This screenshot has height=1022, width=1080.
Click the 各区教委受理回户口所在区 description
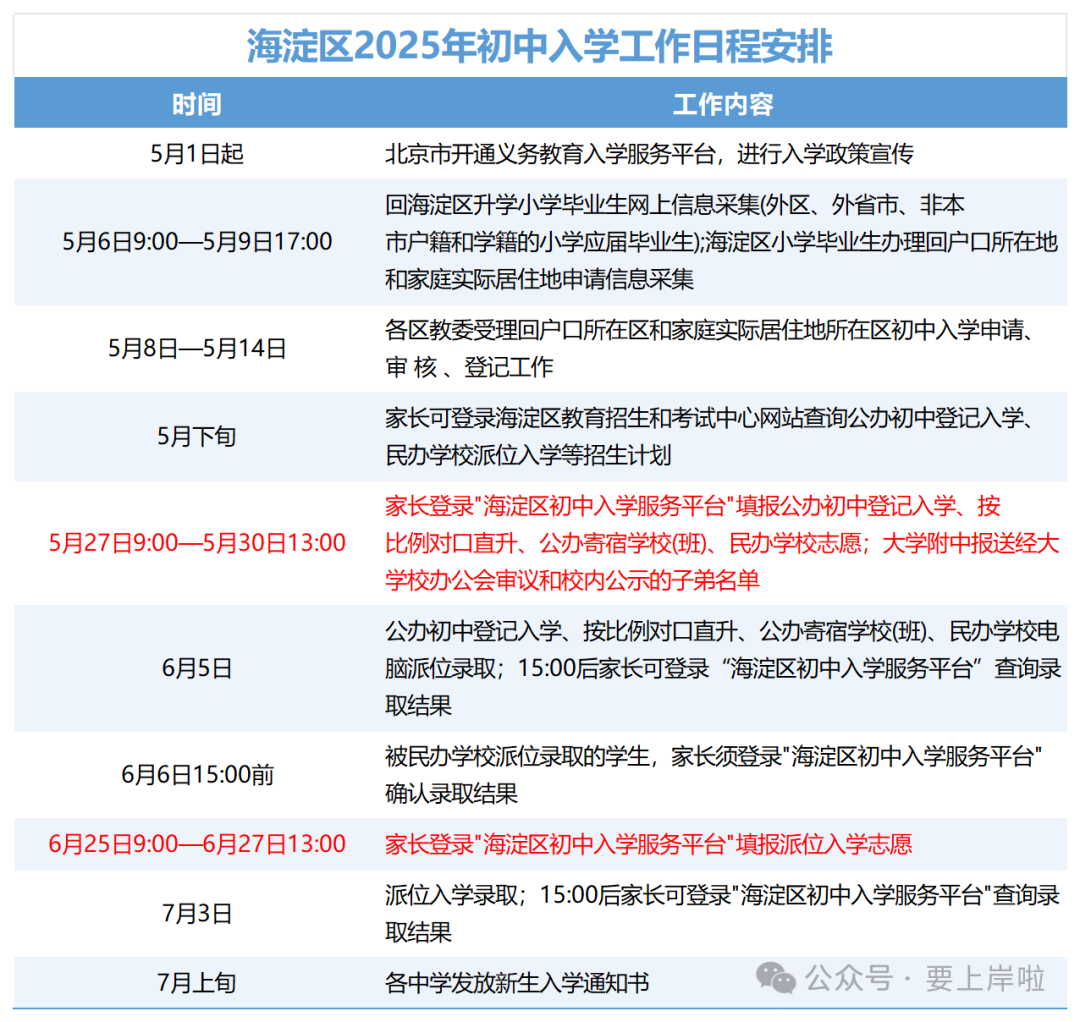pos(709,348)
